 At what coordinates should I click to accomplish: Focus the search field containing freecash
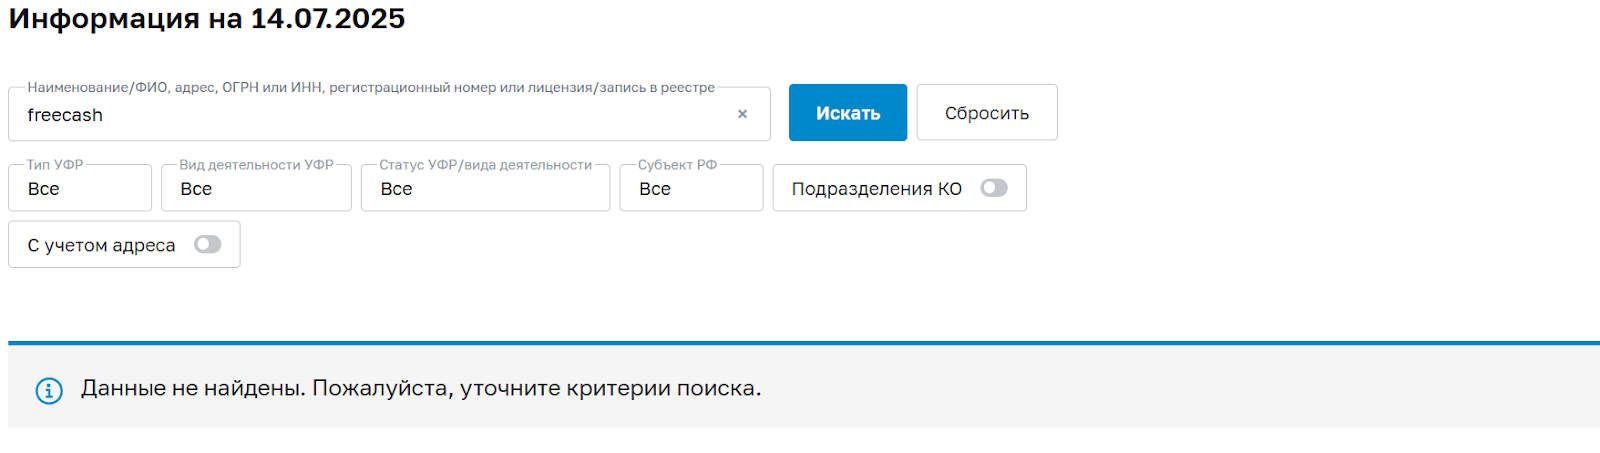point(389,114)
